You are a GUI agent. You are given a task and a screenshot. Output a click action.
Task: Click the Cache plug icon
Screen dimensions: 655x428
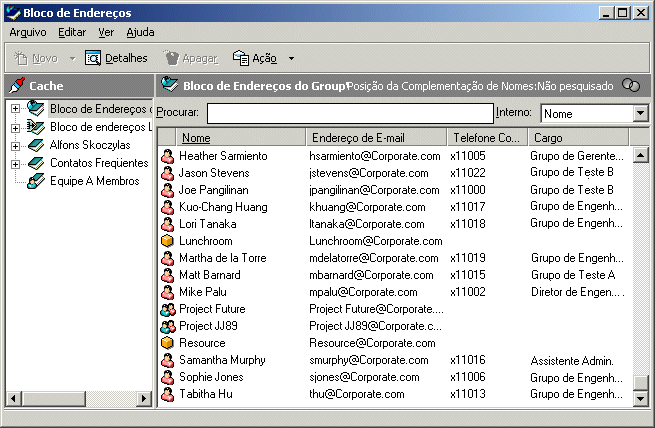point(17,86)
